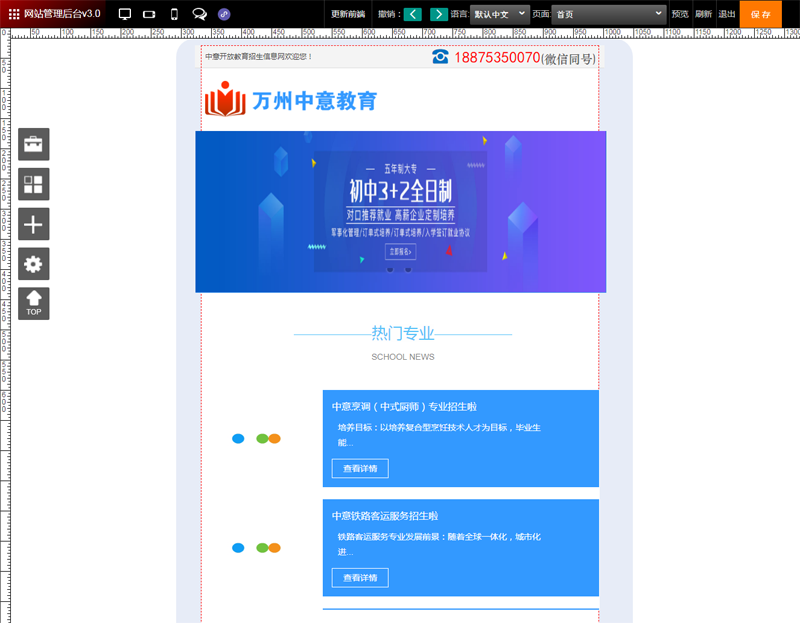The height and width of the screenshot is (623, 800).
Task: Select the desktop preview mode icon
Action: pyautogui.click(x=125, y=13)
